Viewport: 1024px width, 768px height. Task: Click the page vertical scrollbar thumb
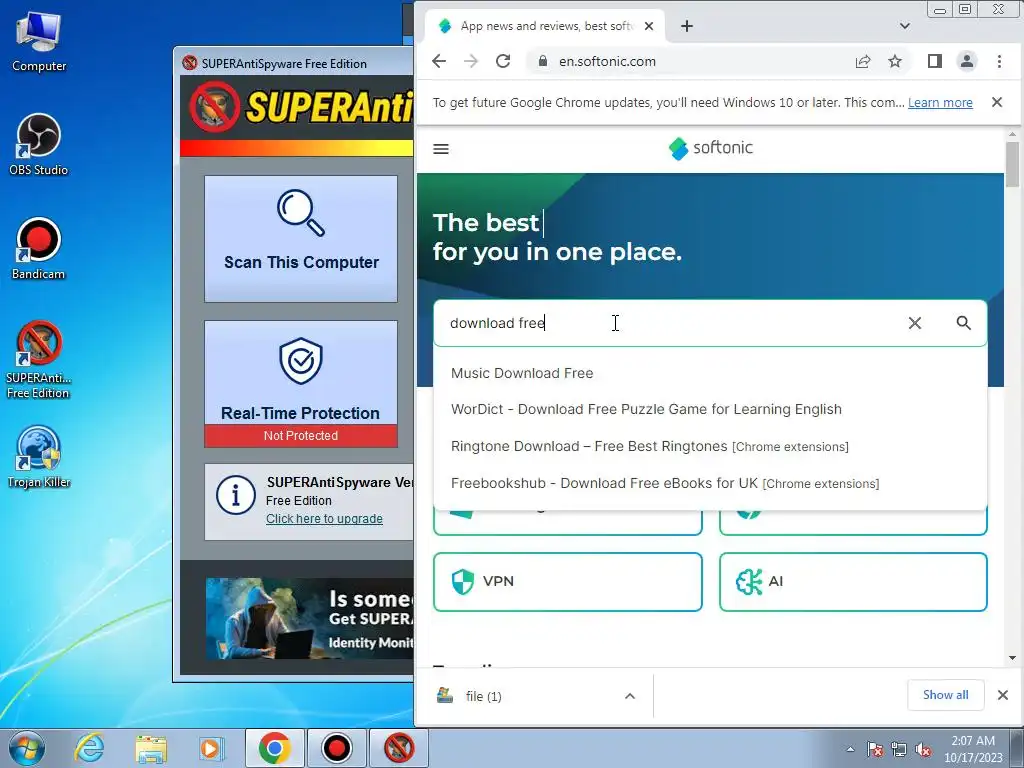(1012, 164)
